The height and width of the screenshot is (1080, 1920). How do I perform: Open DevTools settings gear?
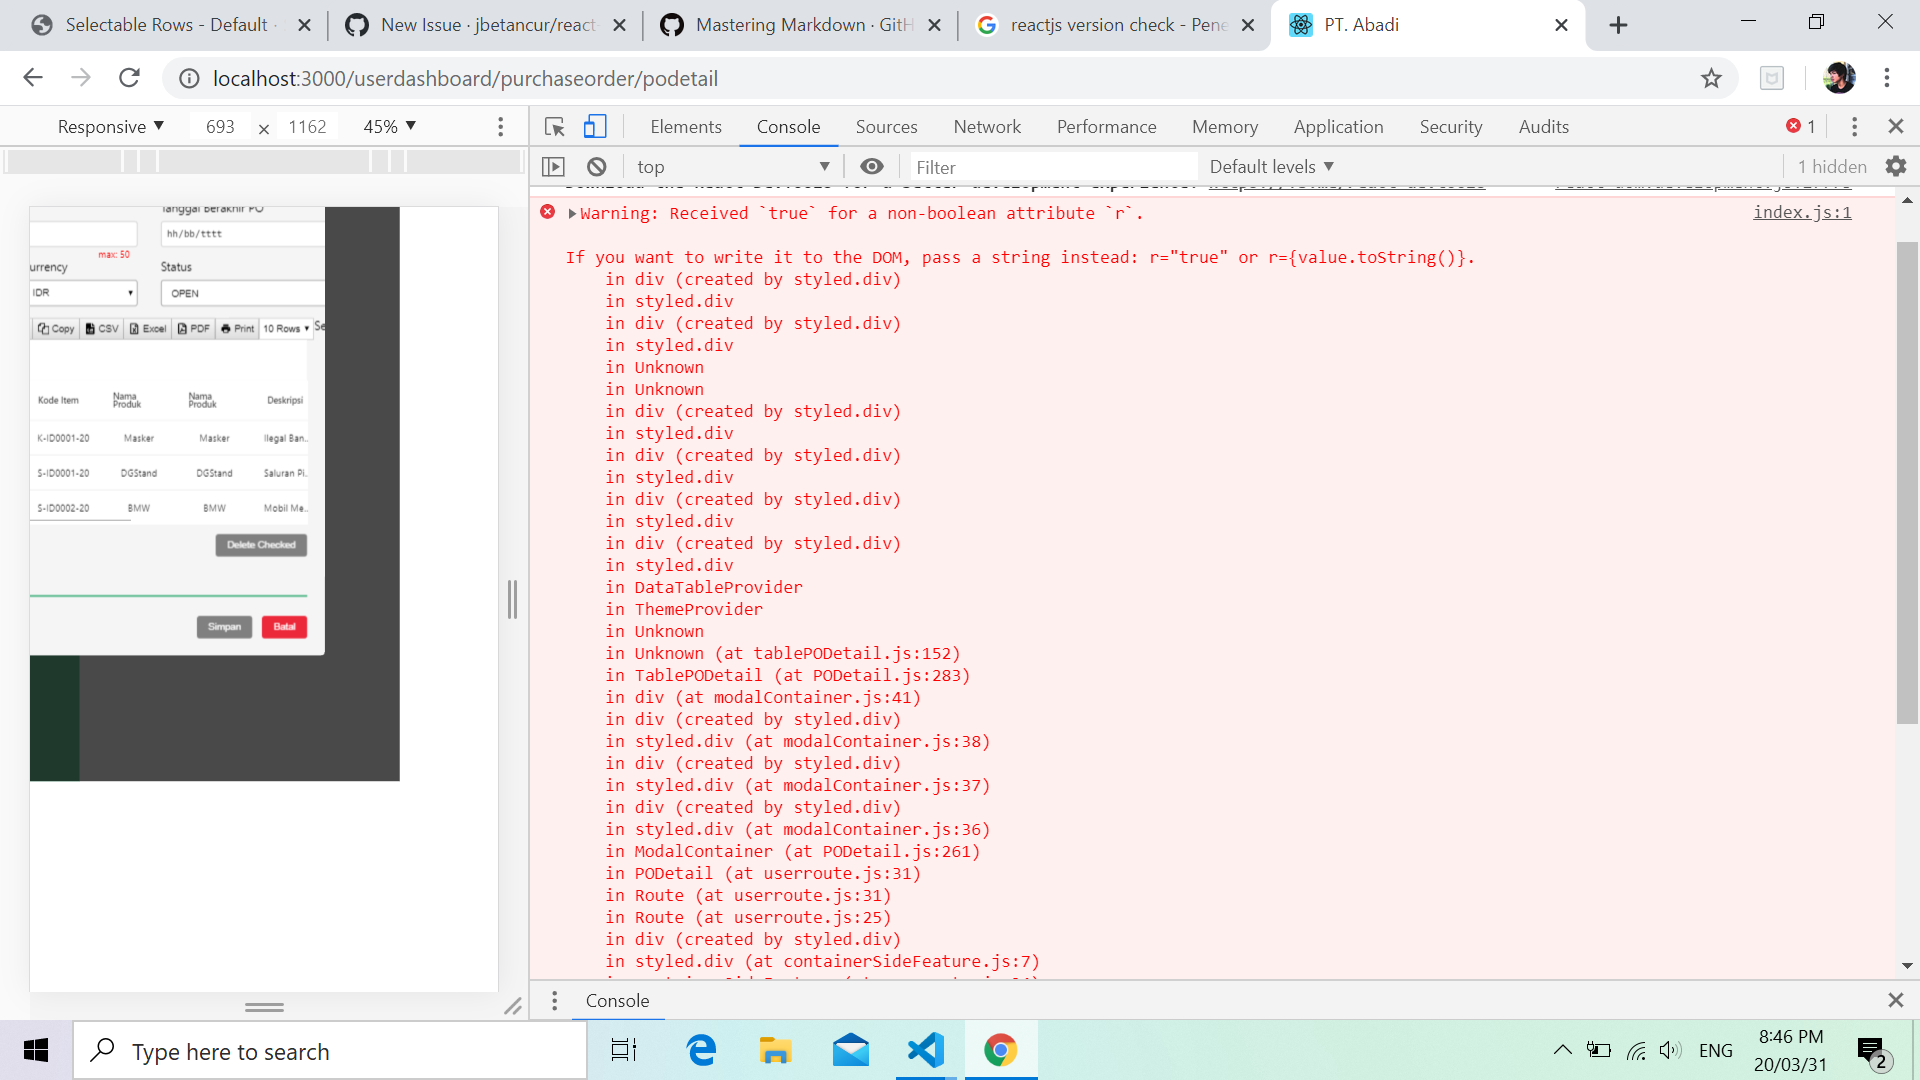(x=1897, y=166)
